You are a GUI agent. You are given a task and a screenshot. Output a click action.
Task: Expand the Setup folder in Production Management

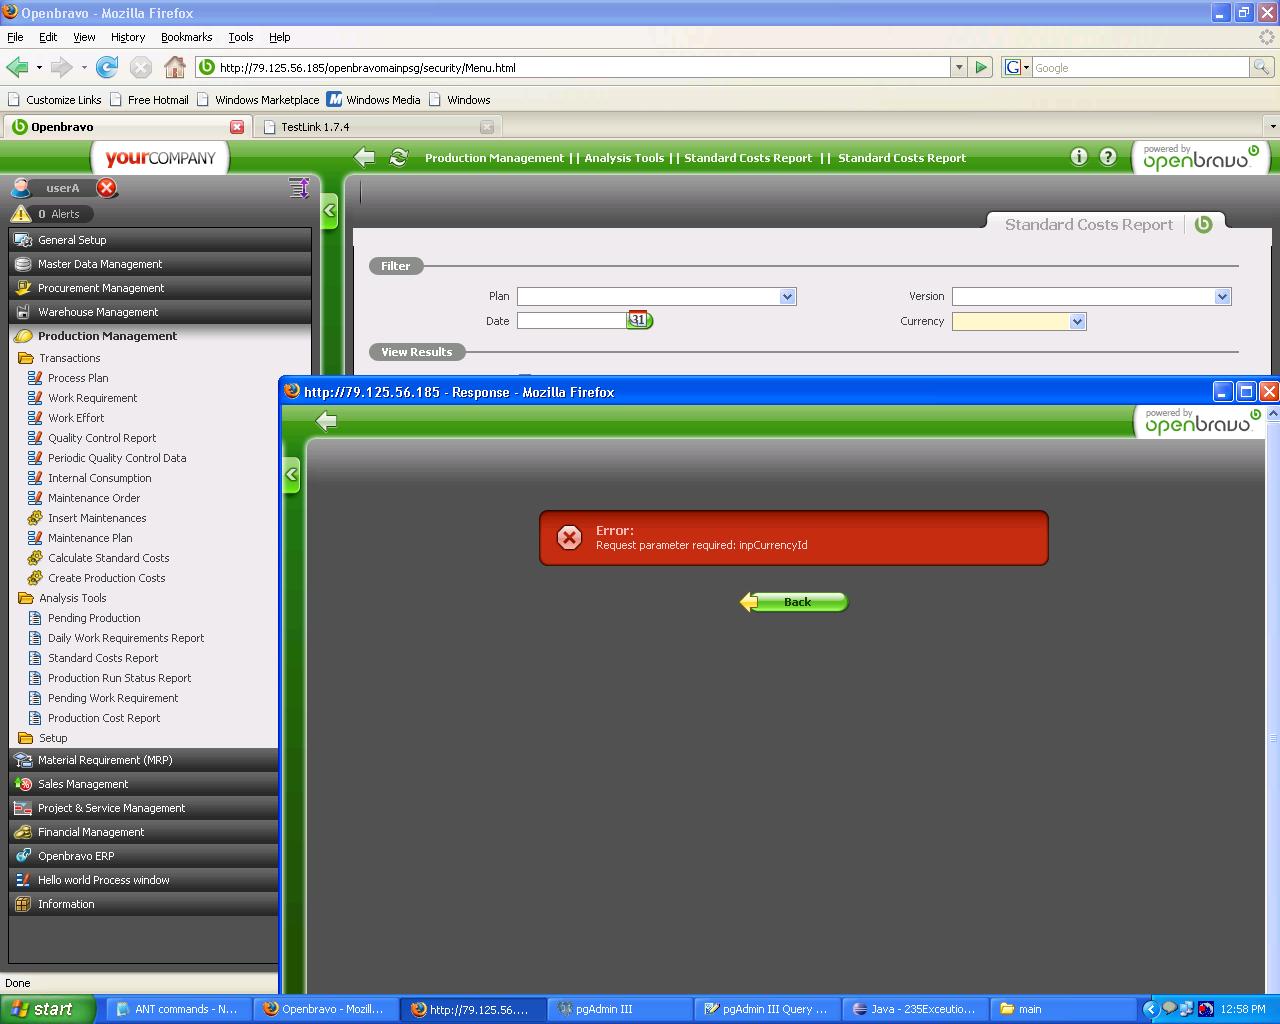[53, 738]
